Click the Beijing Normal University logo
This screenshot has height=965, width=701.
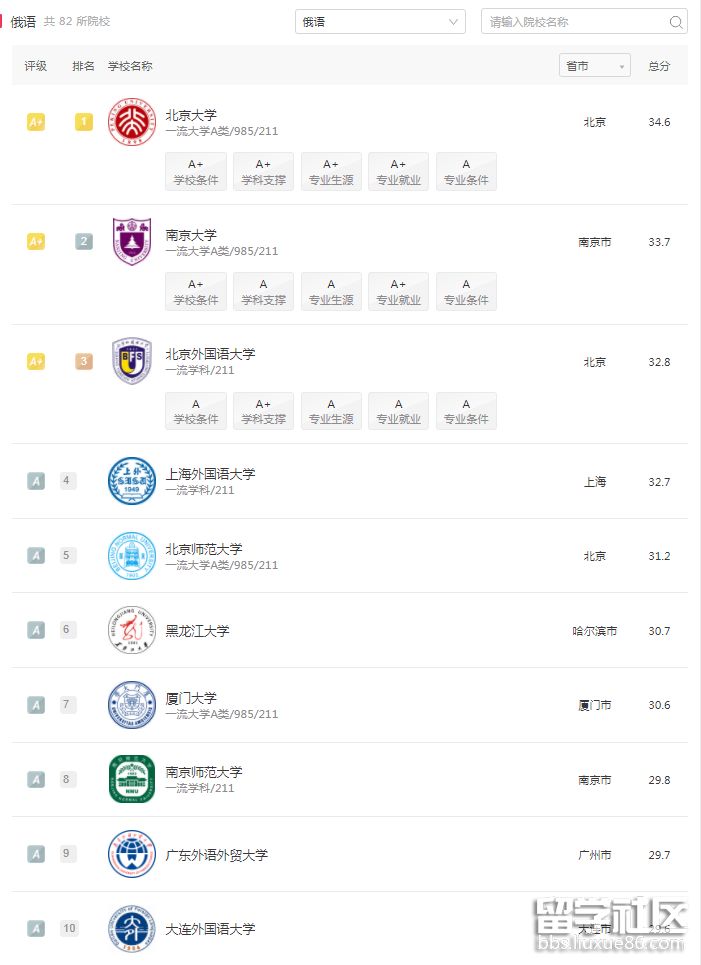point(132,556)
